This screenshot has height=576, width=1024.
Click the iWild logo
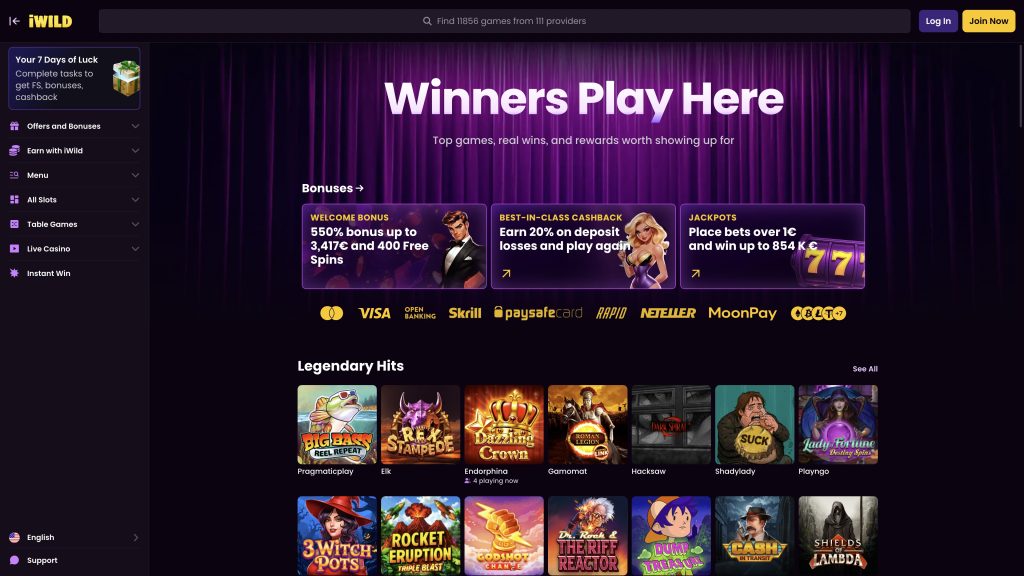pyautogui.click(x=50, y=21)
